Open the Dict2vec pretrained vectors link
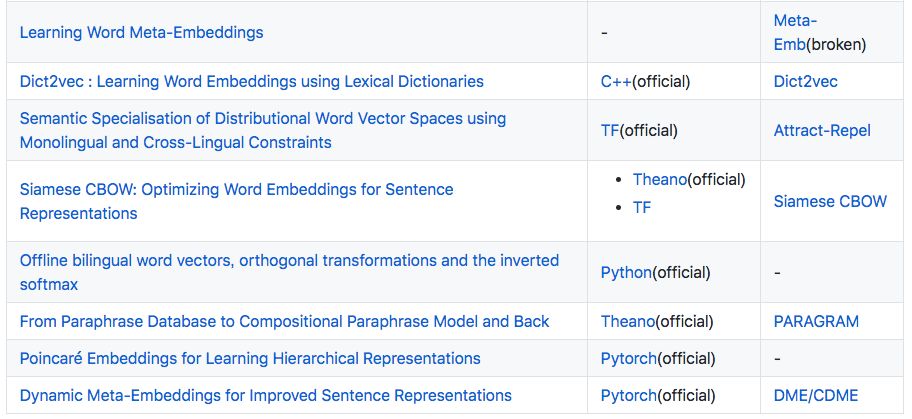This screenshot has height=419, width=912. 805,81
